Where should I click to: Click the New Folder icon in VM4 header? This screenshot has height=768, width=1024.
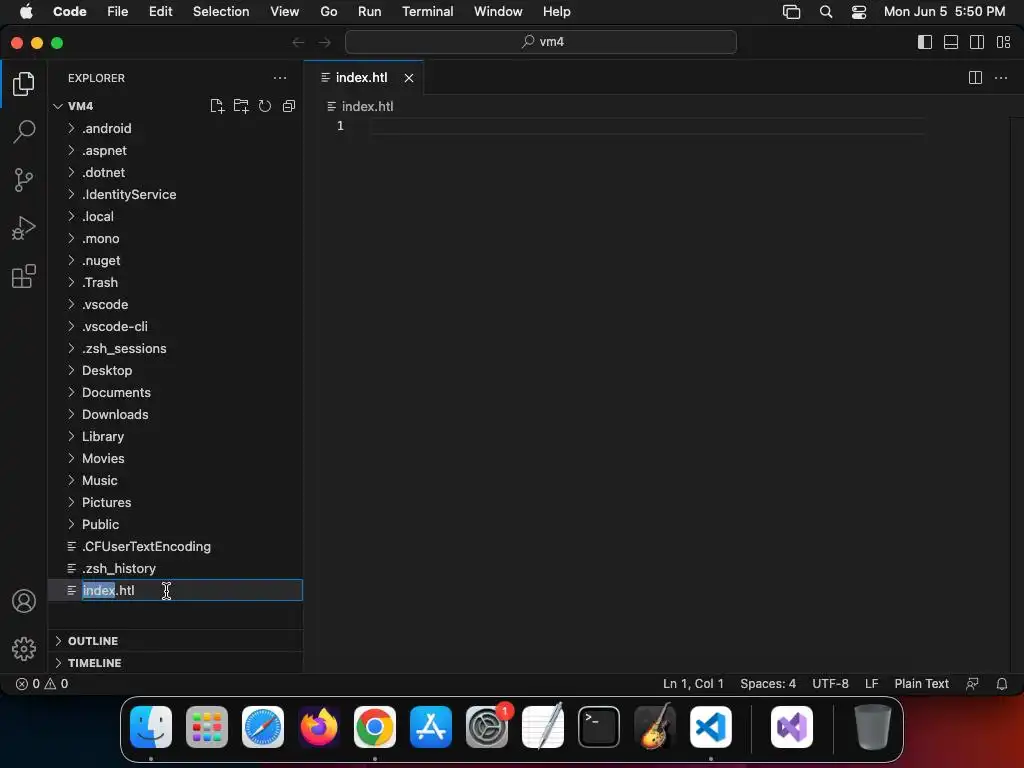tap(241, 106)
